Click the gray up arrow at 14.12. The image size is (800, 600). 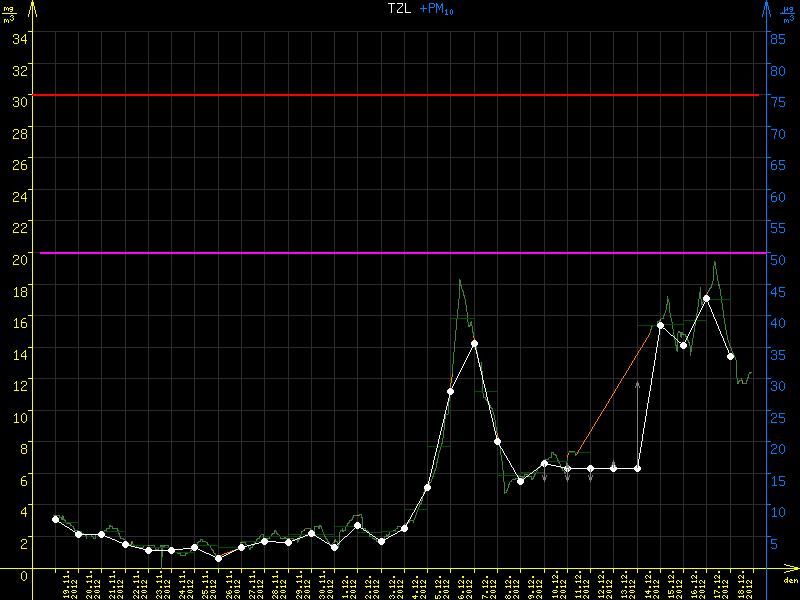[637, 386]
